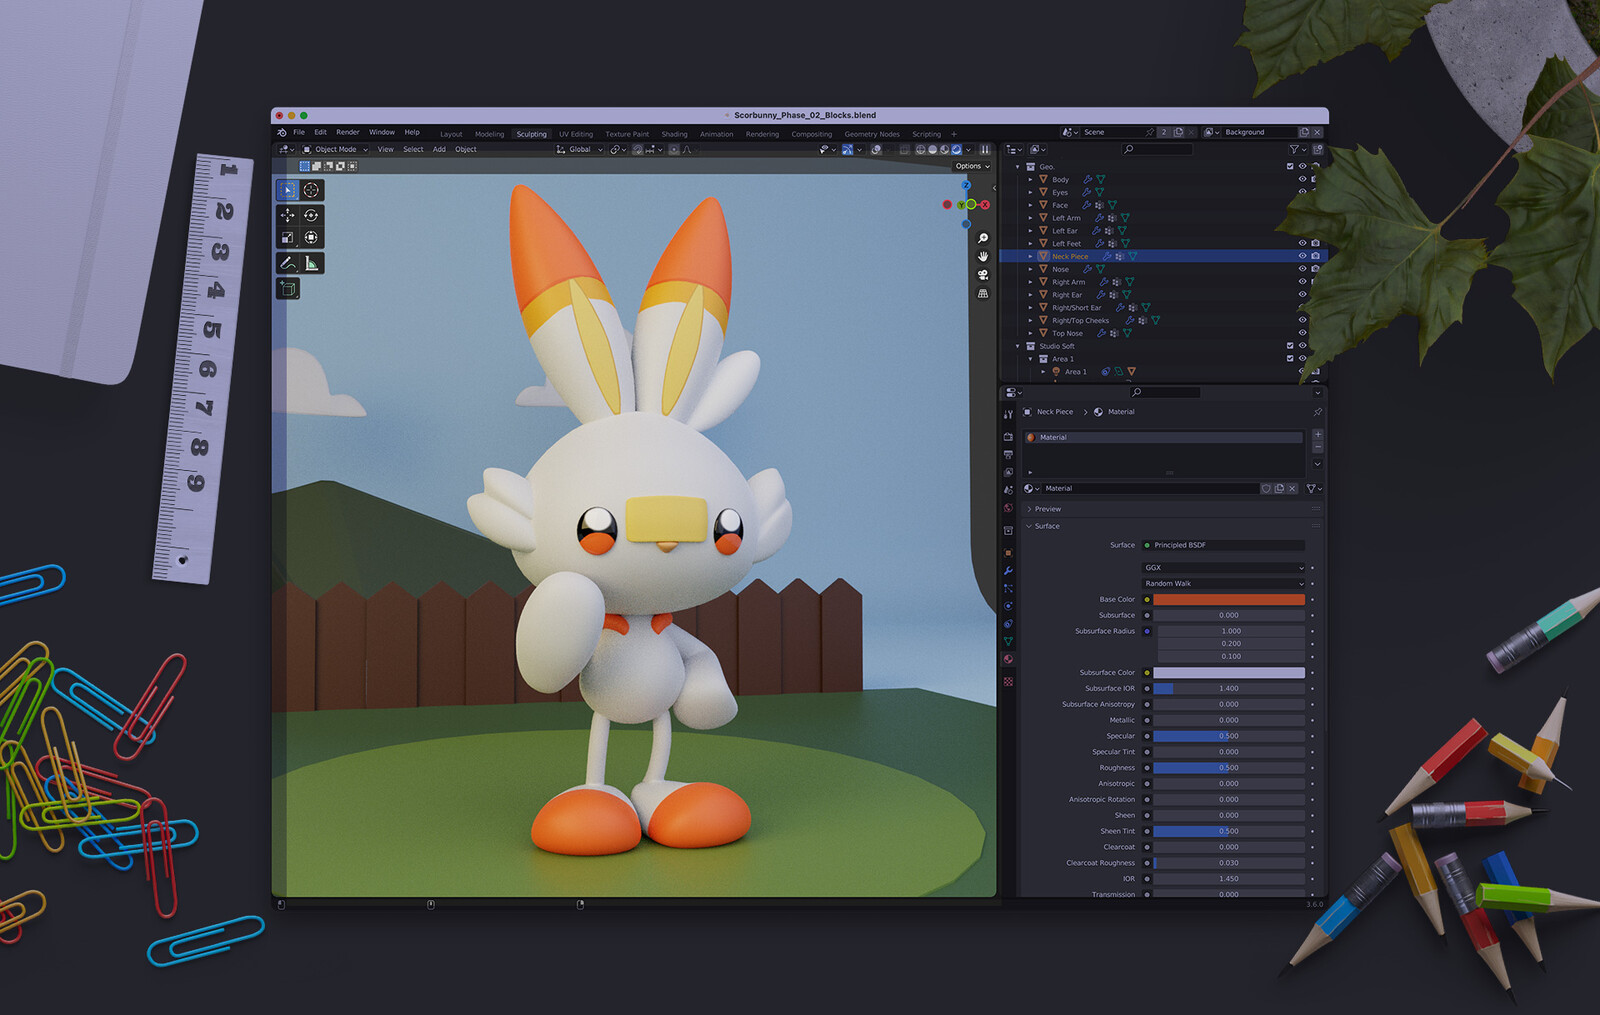Open the Tool properties tab
The height and width of the screenshot is (1015, 1600).
click(1008, 414)
